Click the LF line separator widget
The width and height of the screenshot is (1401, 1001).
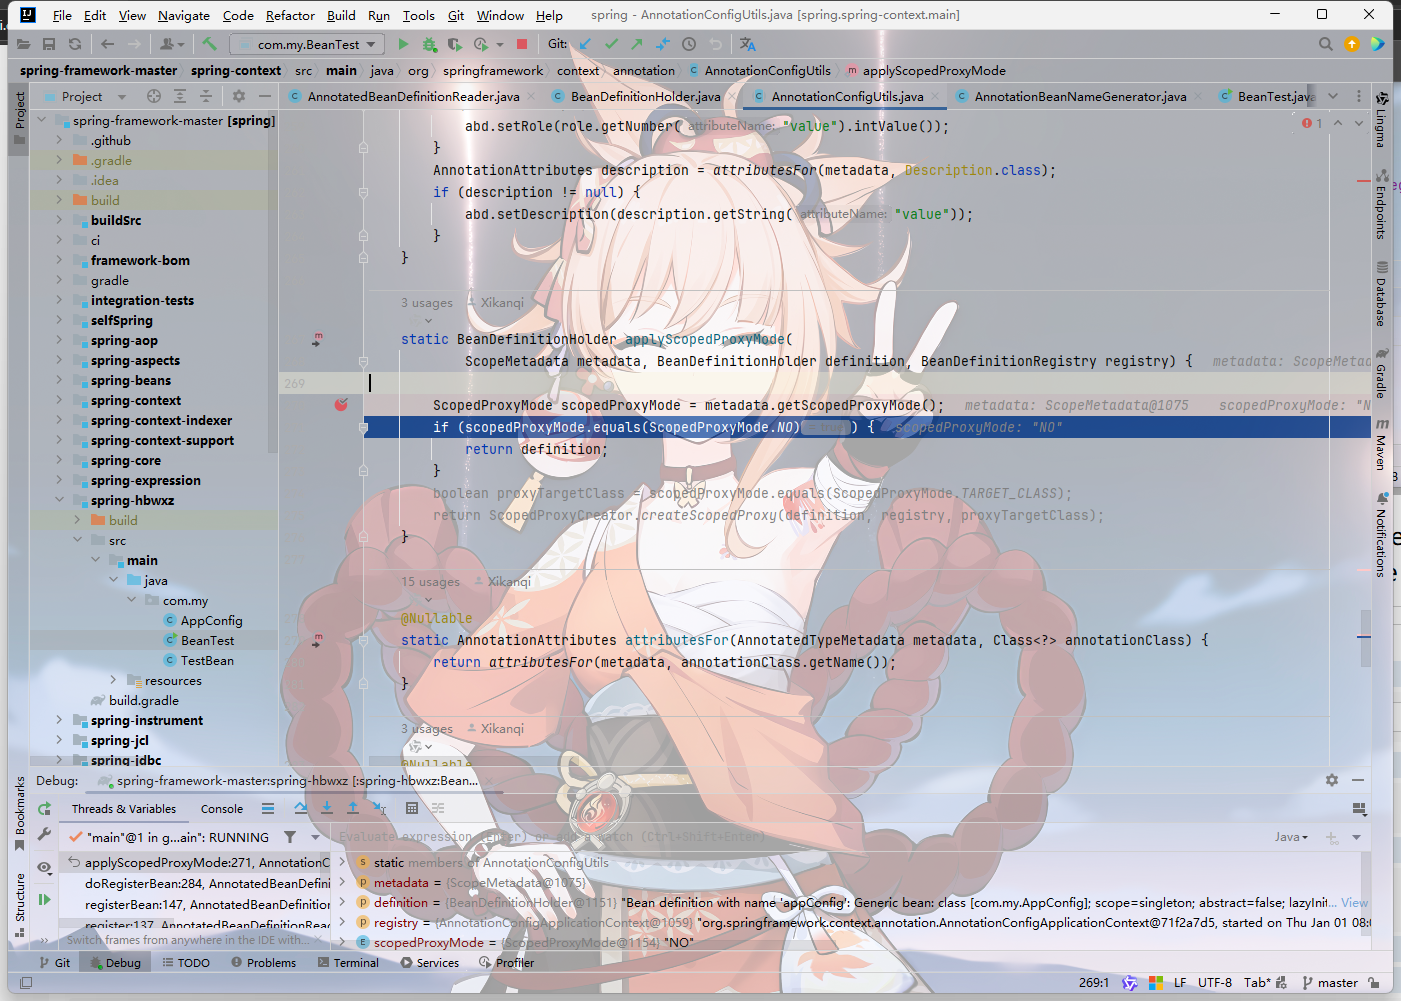tap(1180, 983)
